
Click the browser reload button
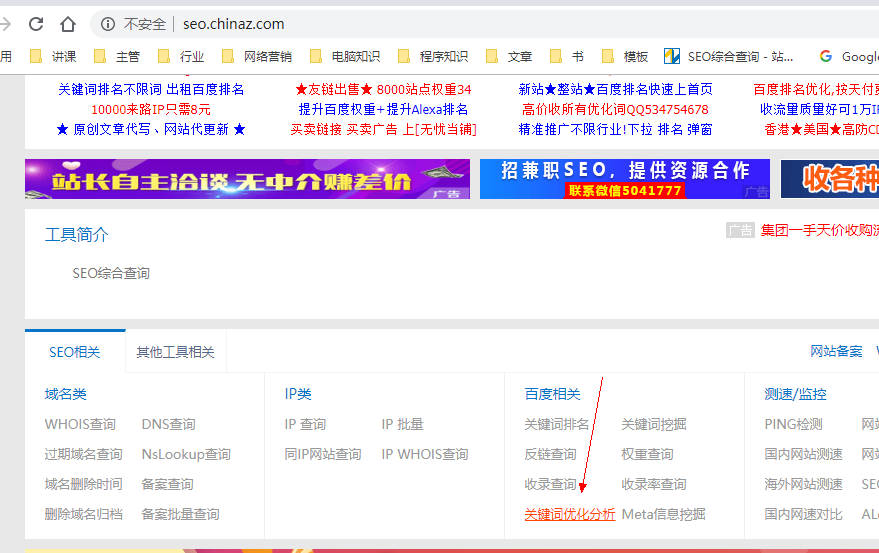[36, 23]
